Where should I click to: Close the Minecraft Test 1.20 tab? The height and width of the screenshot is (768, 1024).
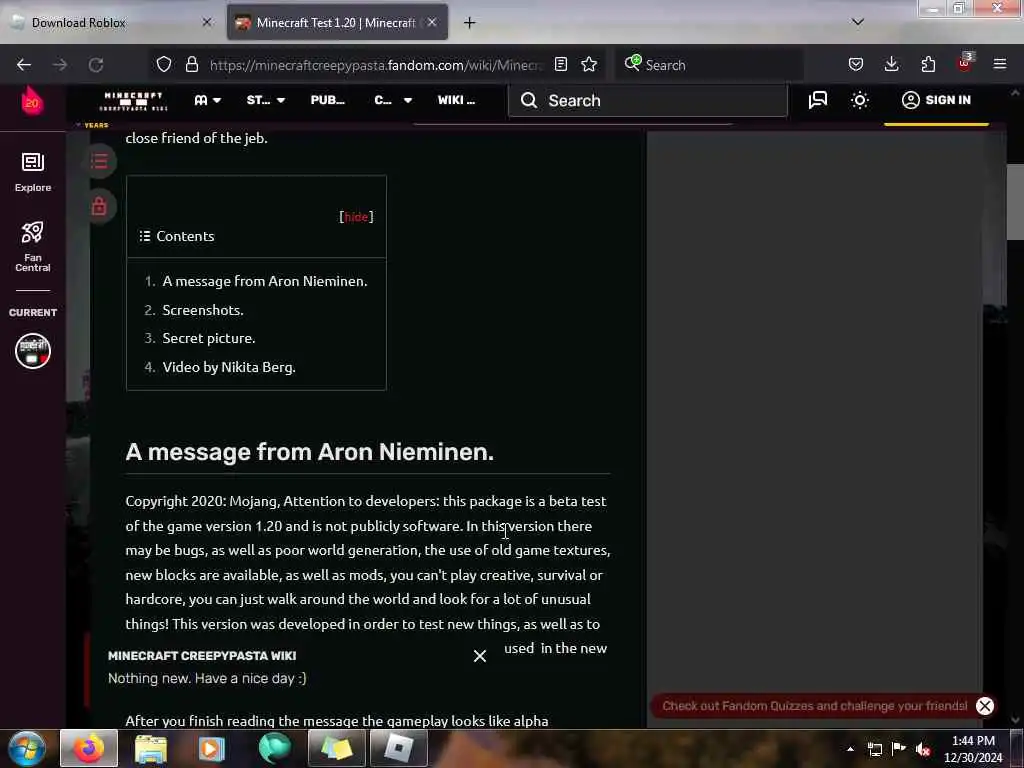(x=432, y=22)
